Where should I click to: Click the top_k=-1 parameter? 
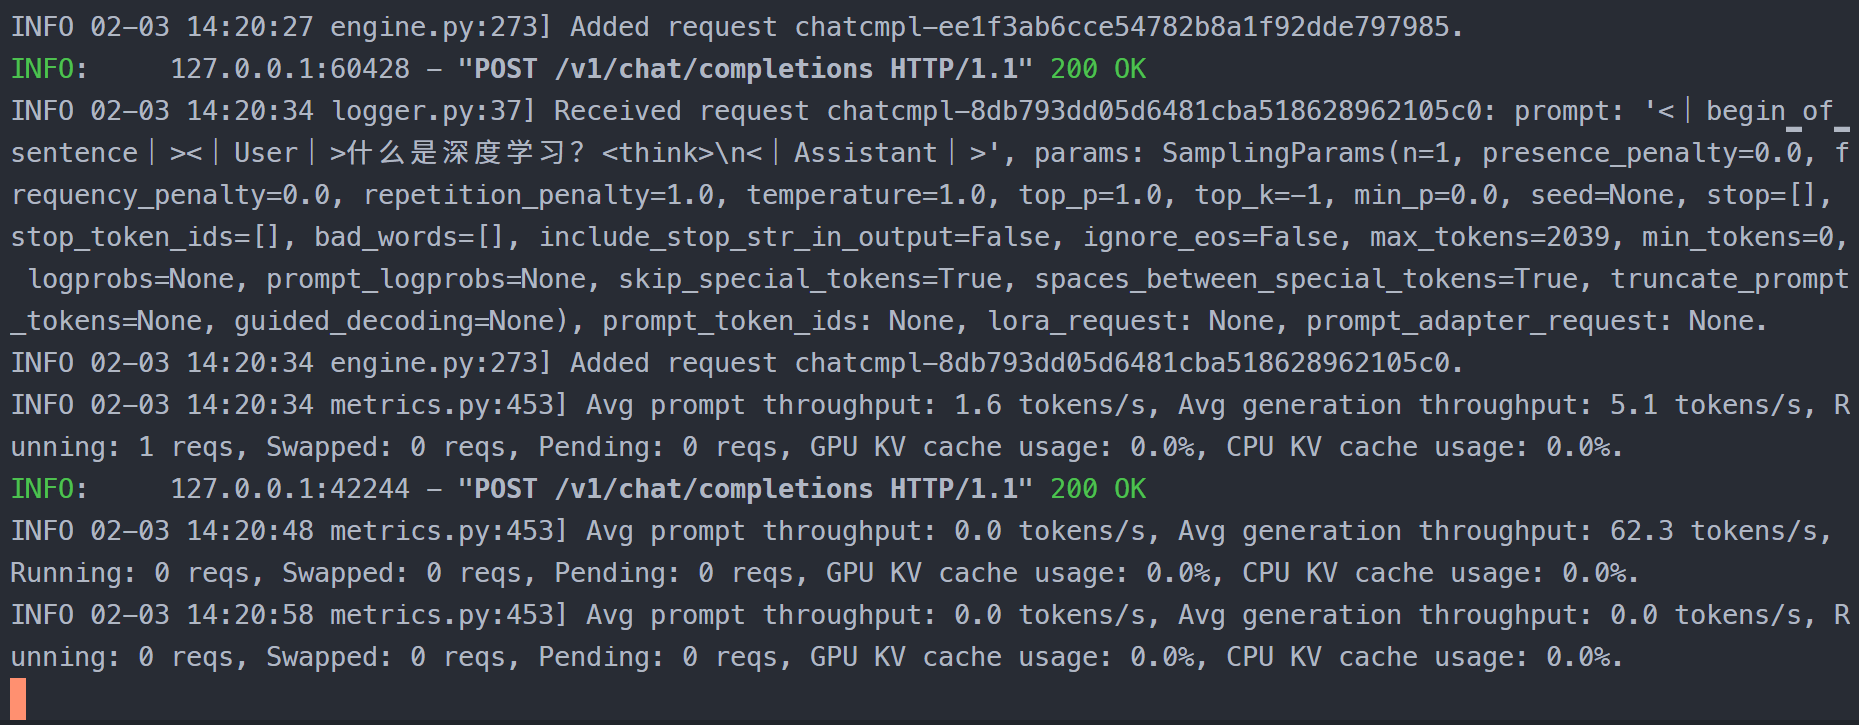click(x=1264, y=195)
